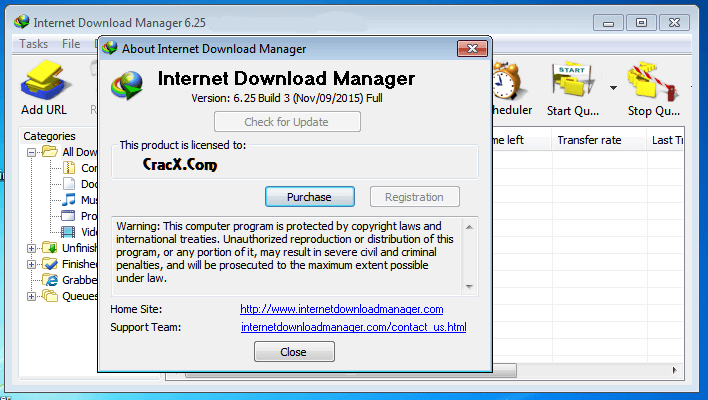Click the version build text

pos(287,98)
